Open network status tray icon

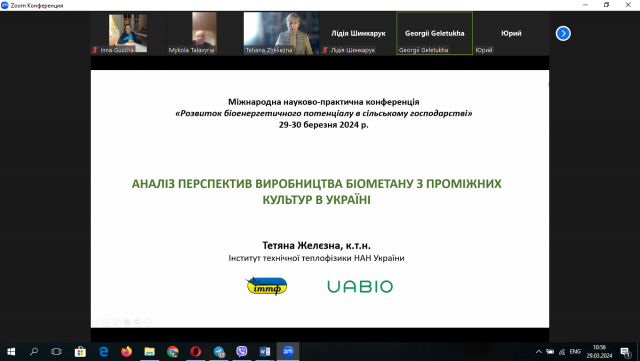pos(562,352)
